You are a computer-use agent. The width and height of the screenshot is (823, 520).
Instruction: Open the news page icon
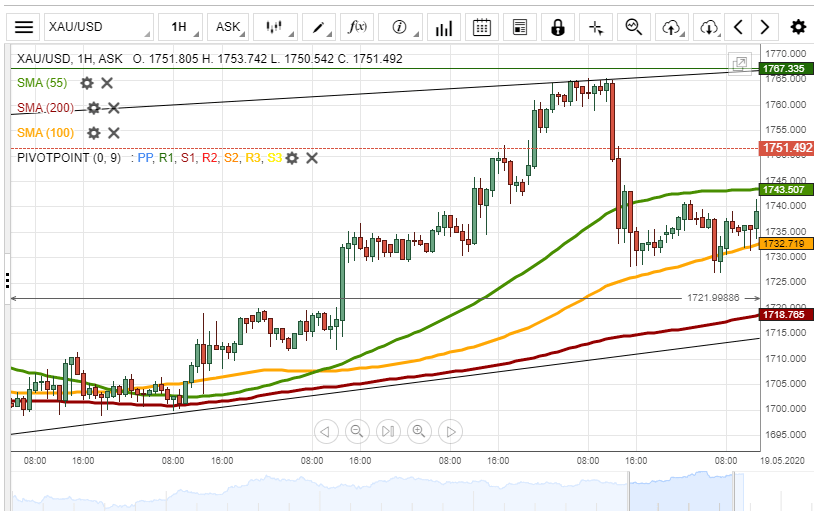click(520, 27)
